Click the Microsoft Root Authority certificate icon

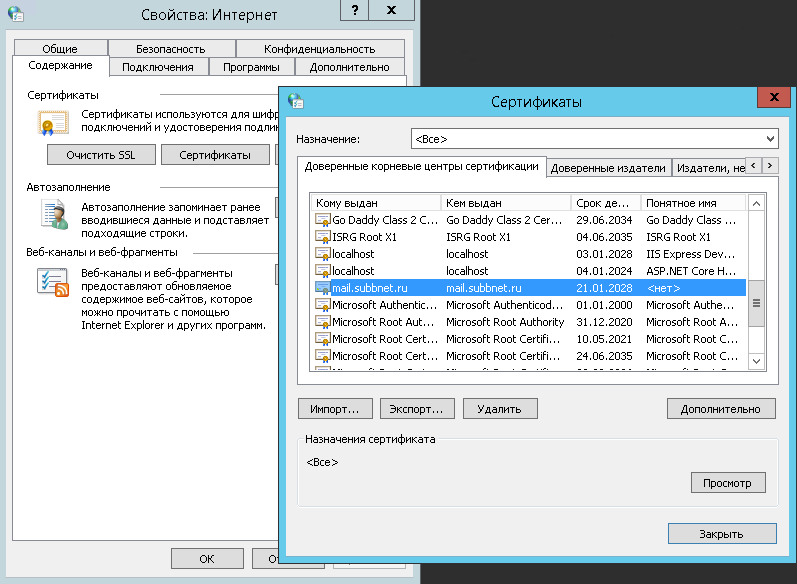(x=322, y=322)
